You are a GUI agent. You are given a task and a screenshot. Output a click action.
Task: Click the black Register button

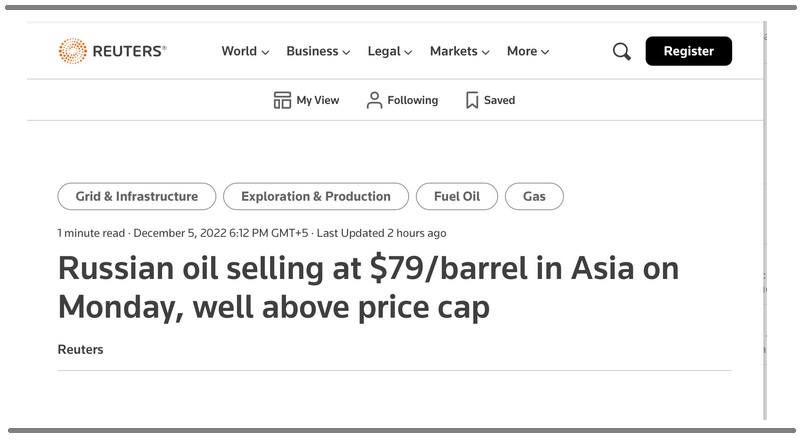689,51
